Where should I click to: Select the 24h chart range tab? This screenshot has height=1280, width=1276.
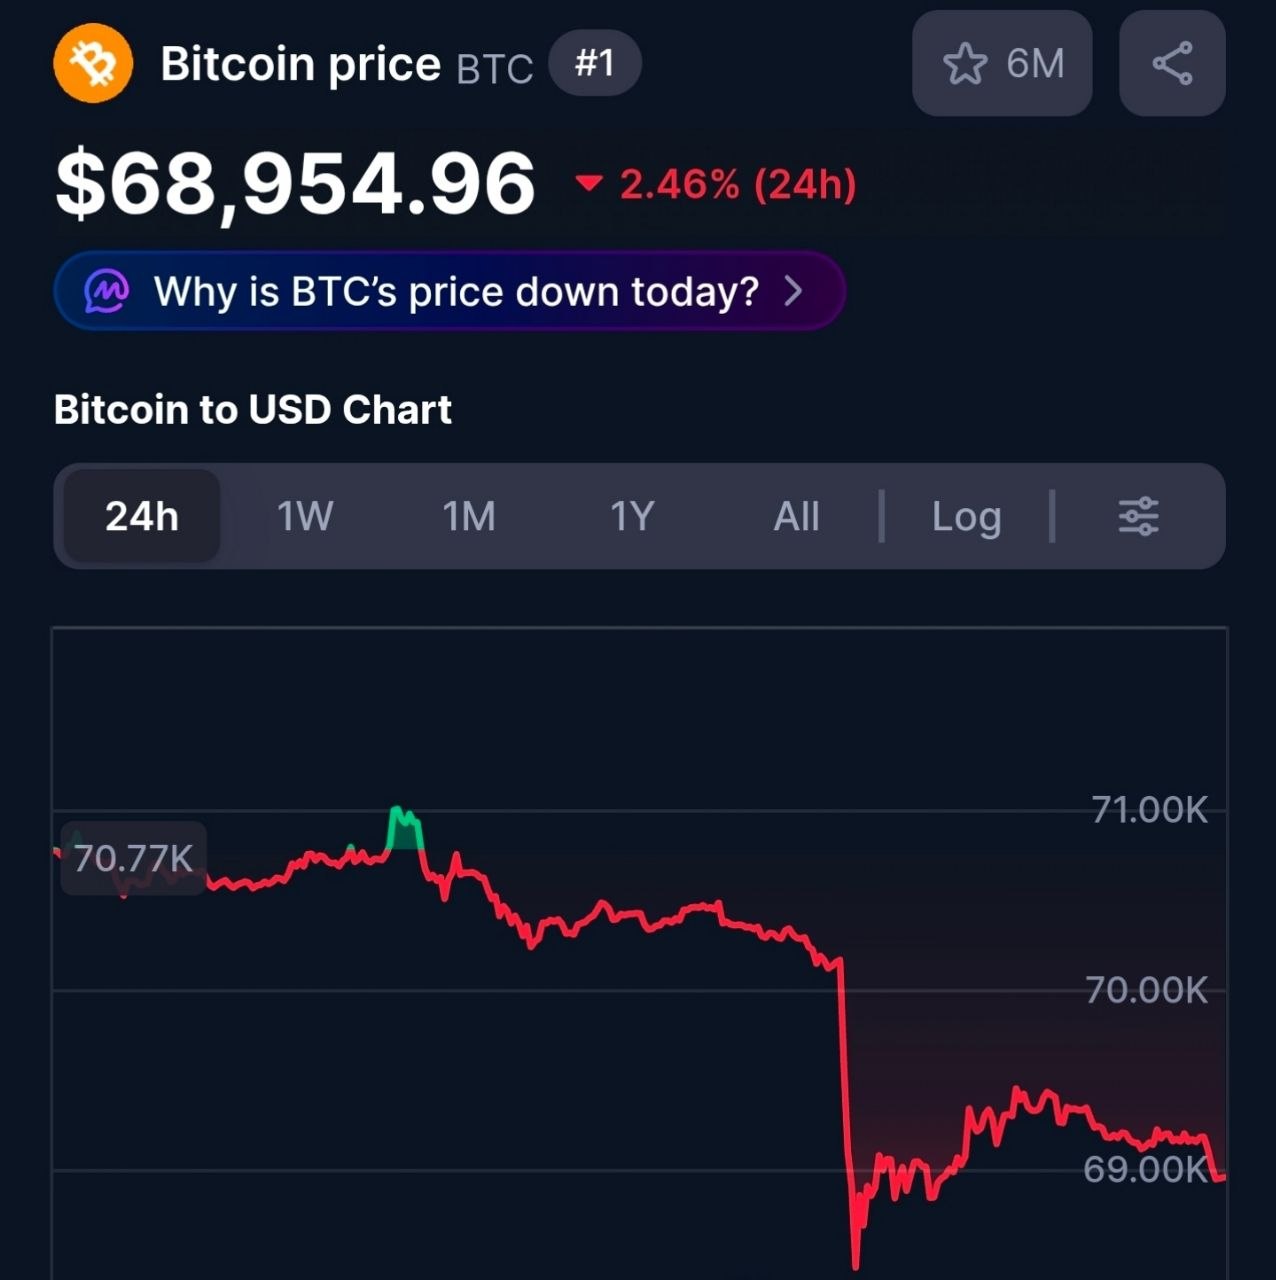[142, 517]
